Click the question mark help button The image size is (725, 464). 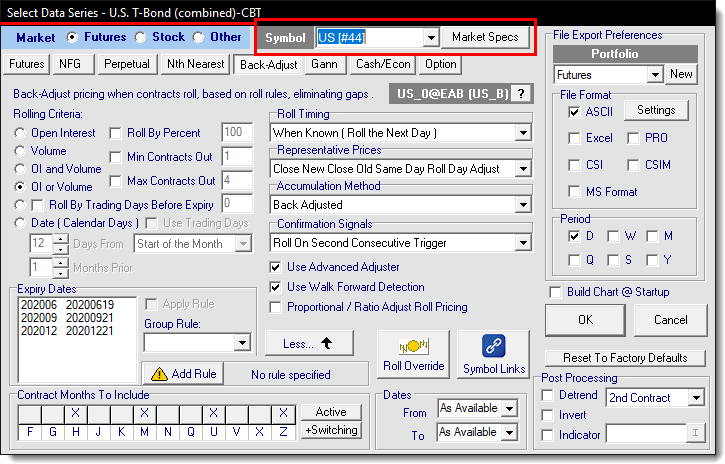point(522,94)
